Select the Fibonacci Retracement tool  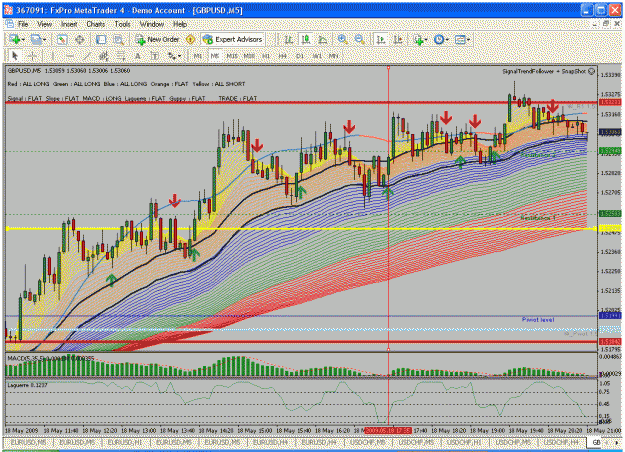click(120, 56)
